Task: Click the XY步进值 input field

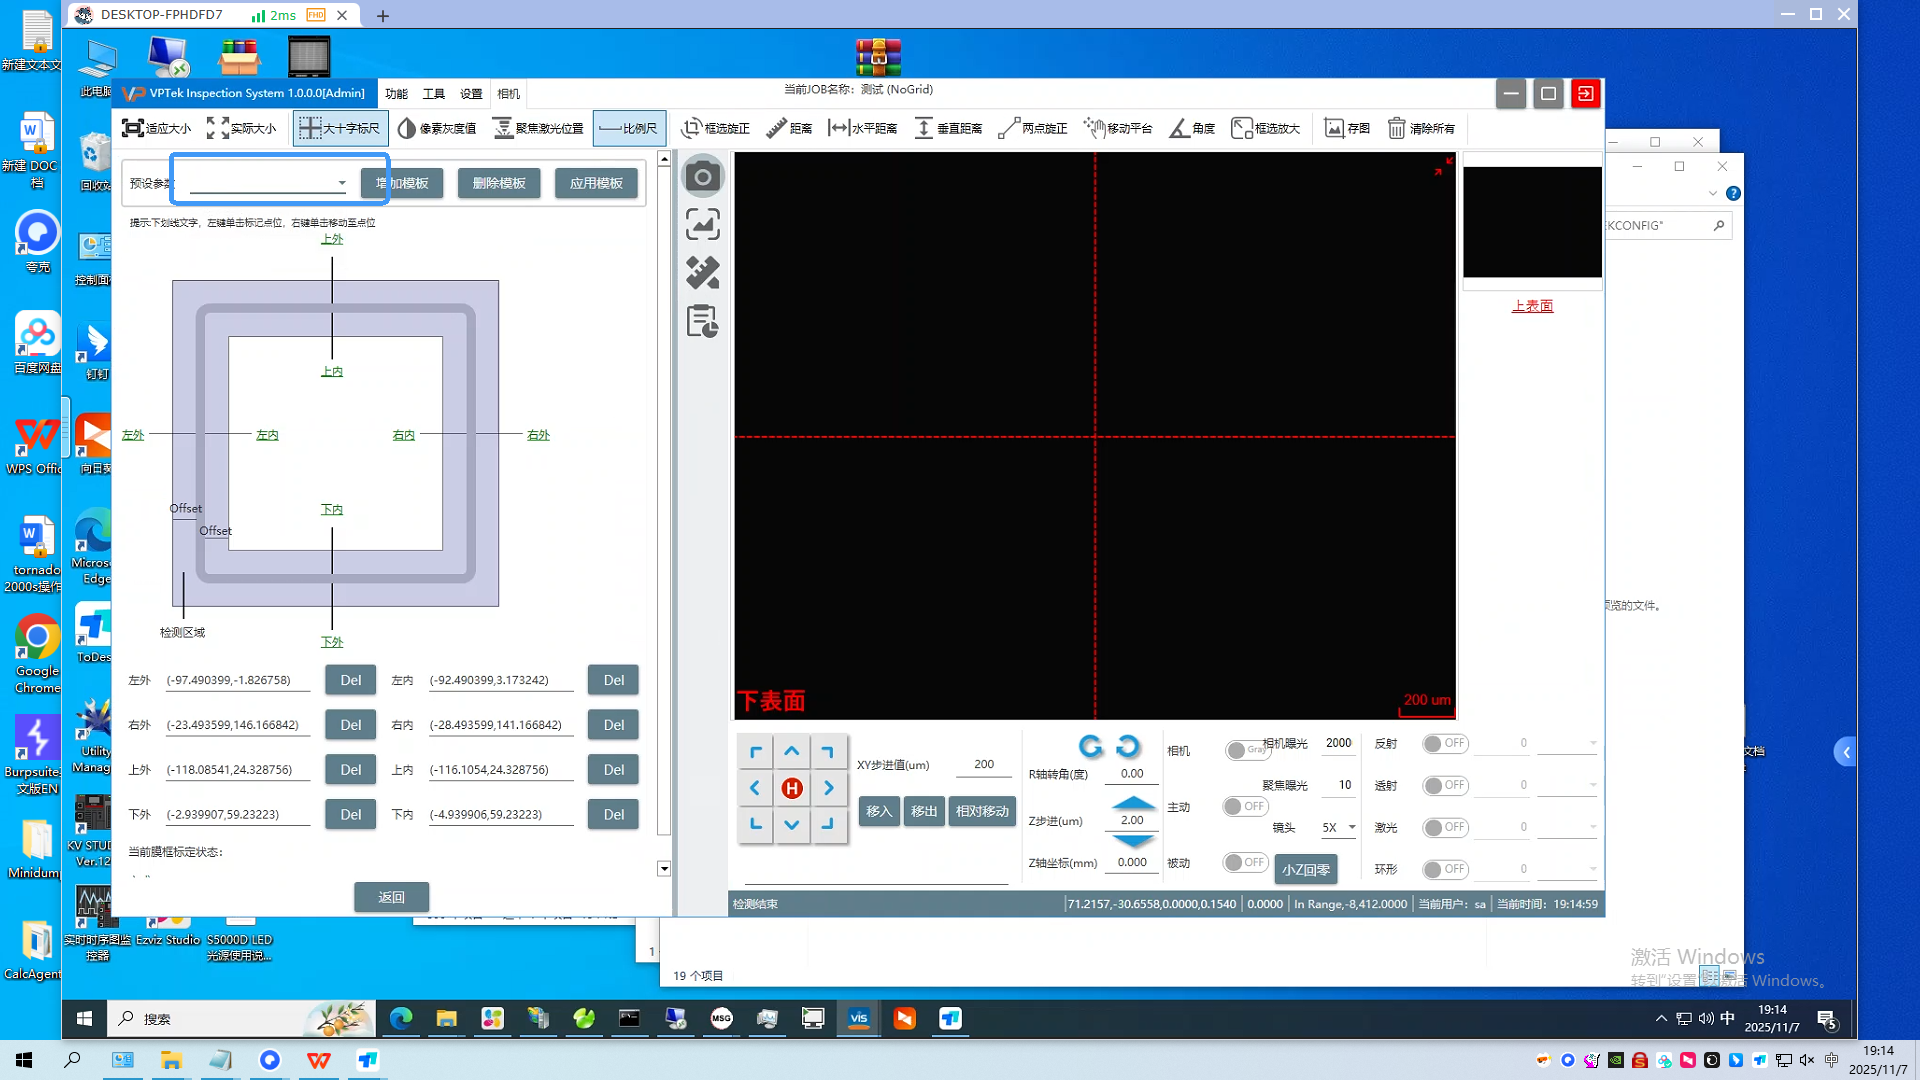Action: (983, 765)
